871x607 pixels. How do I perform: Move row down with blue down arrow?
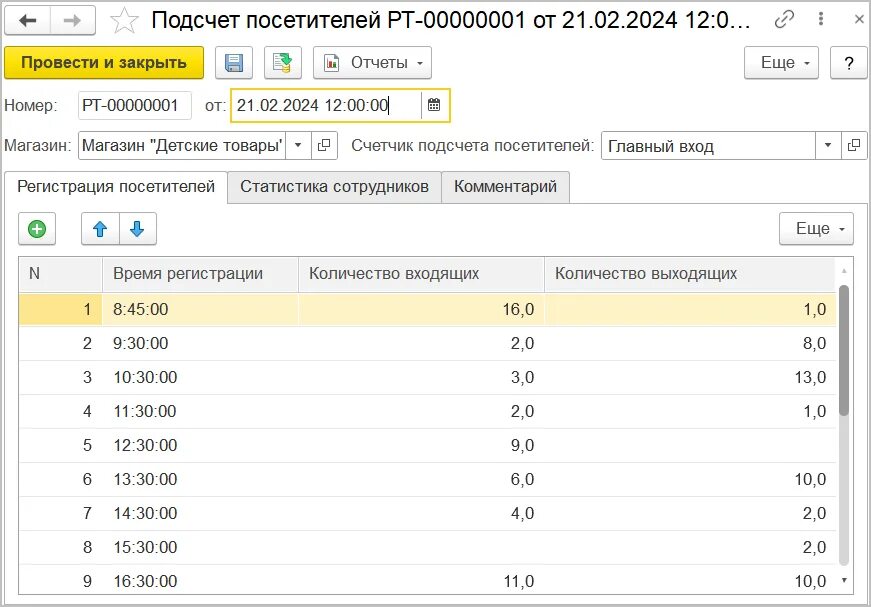pos(137,229)
